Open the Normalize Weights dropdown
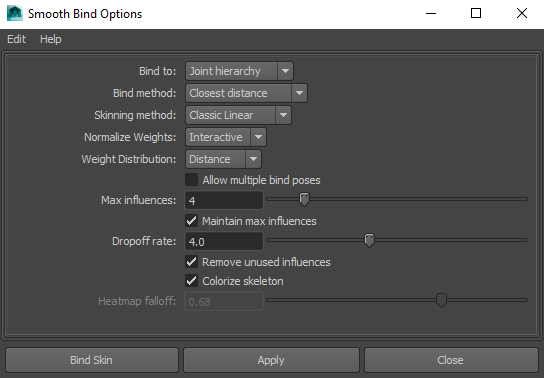 (226, 137)
